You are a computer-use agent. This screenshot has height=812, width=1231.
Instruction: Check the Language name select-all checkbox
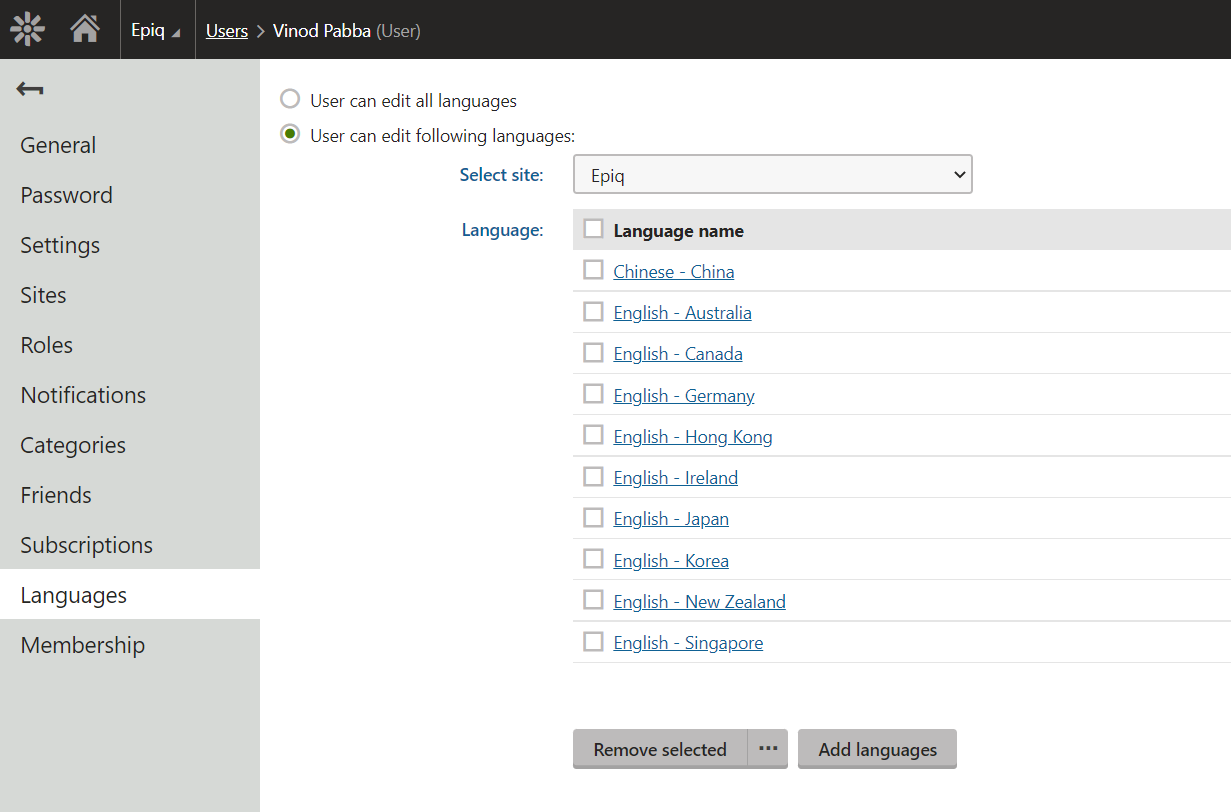point(593,229)
